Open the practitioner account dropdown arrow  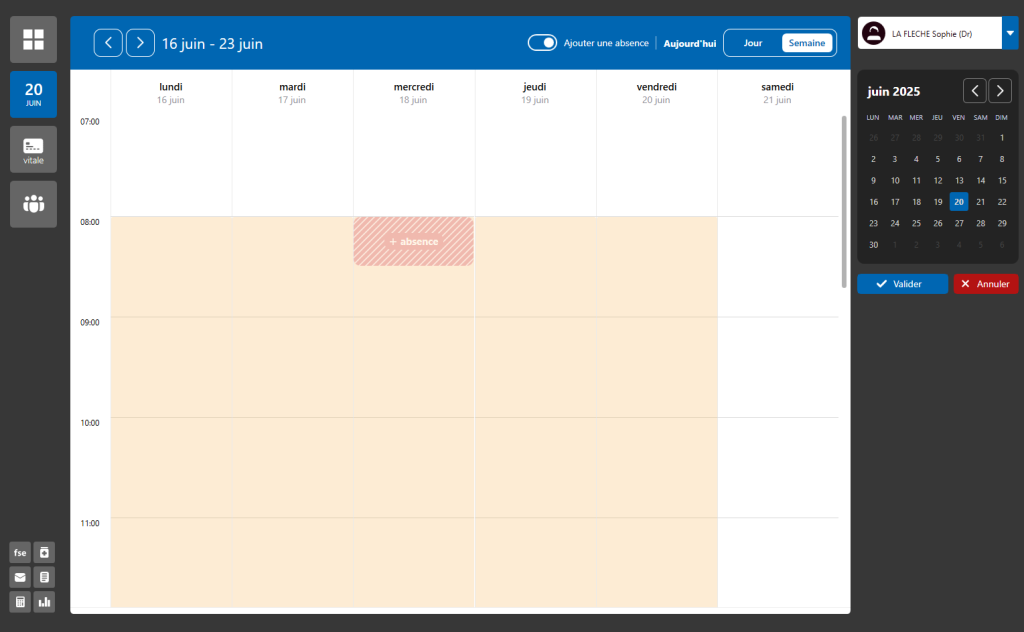click(x=1011, y=33)
